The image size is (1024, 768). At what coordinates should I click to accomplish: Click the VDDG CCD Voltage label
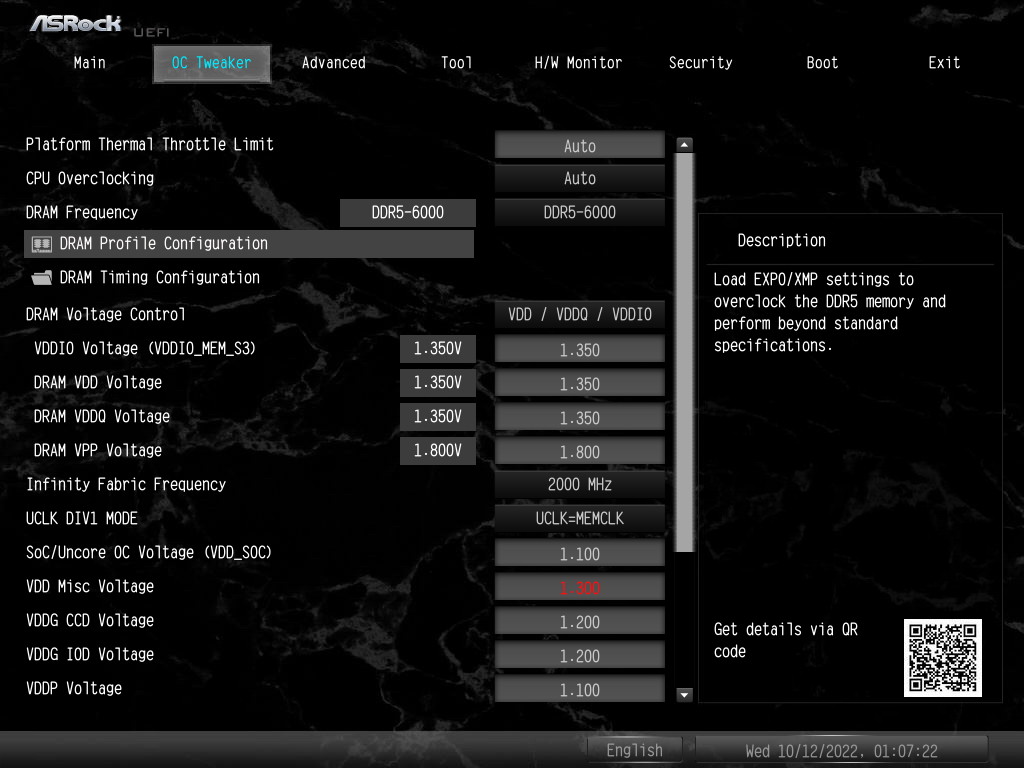point(89,620)
